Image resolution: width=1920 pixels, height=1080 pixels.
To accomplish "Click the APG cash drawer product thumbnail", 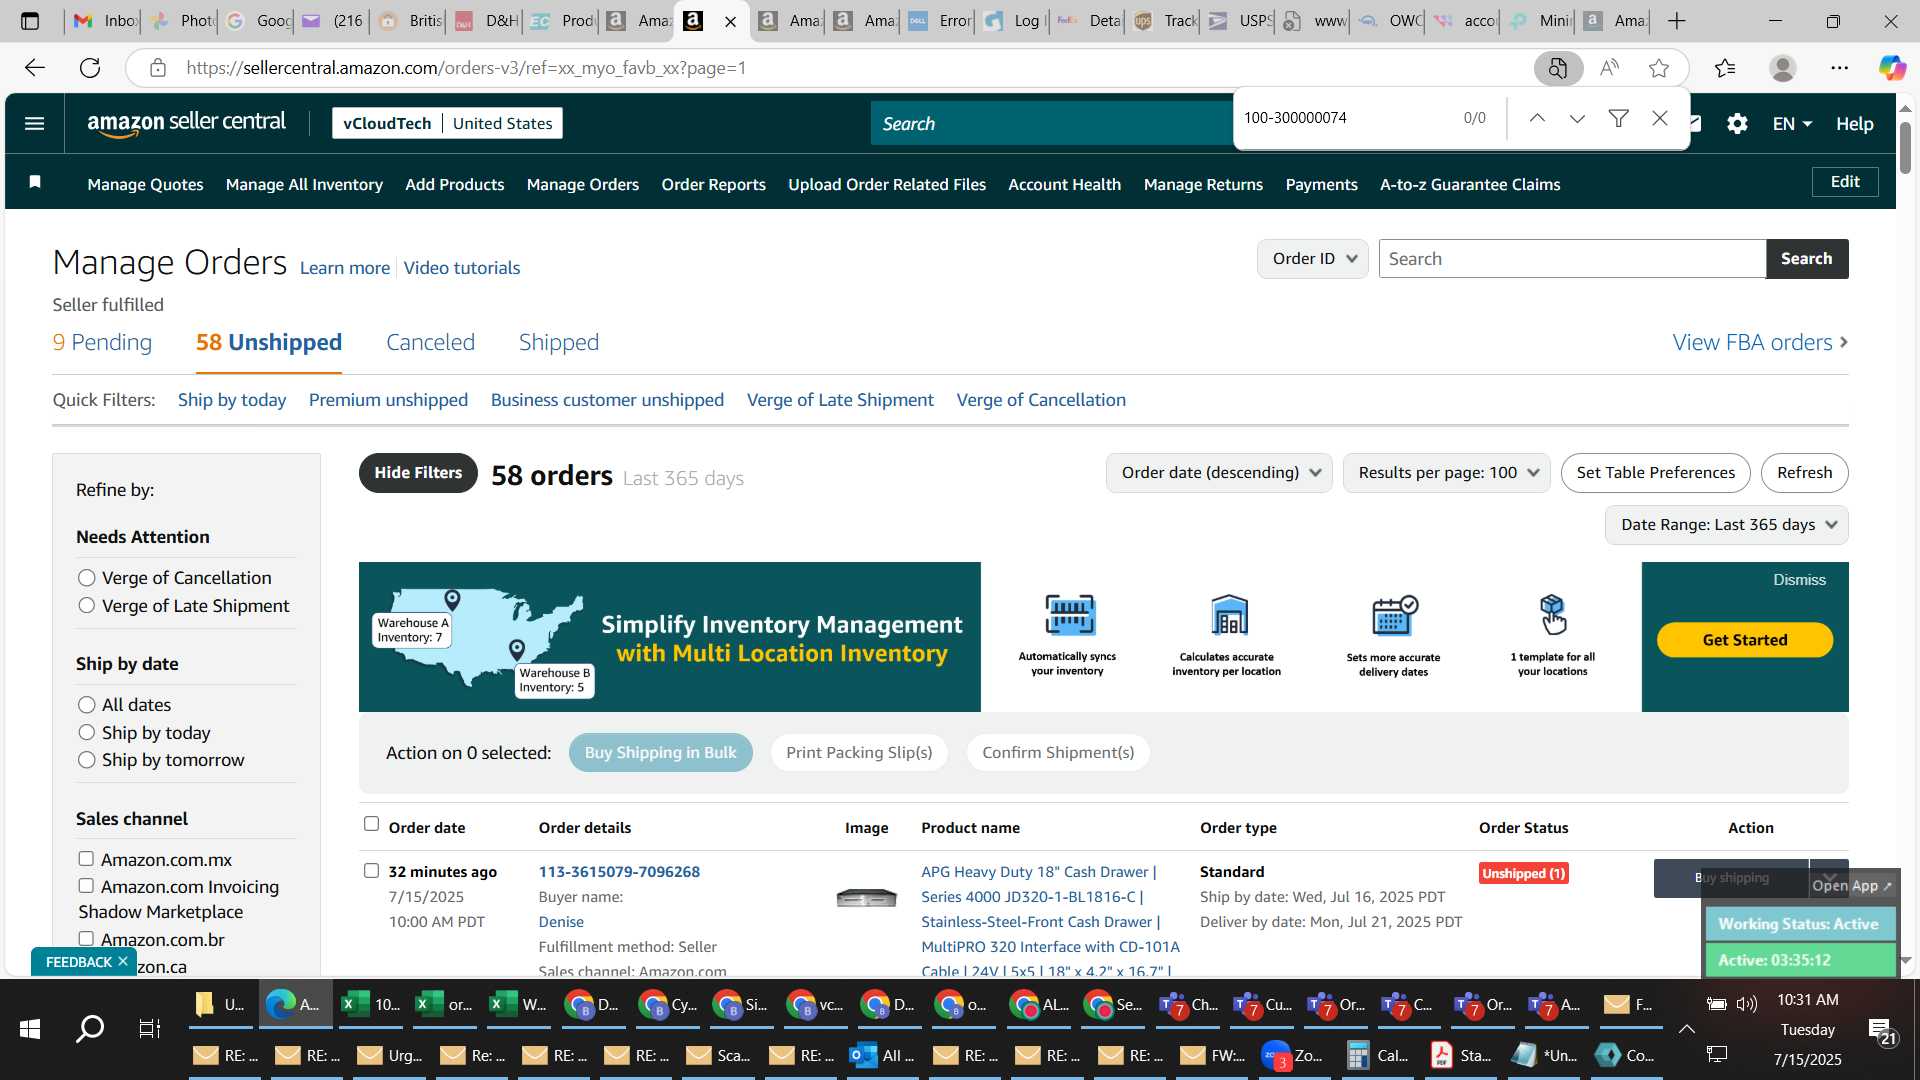I will [x=866, y=898].
